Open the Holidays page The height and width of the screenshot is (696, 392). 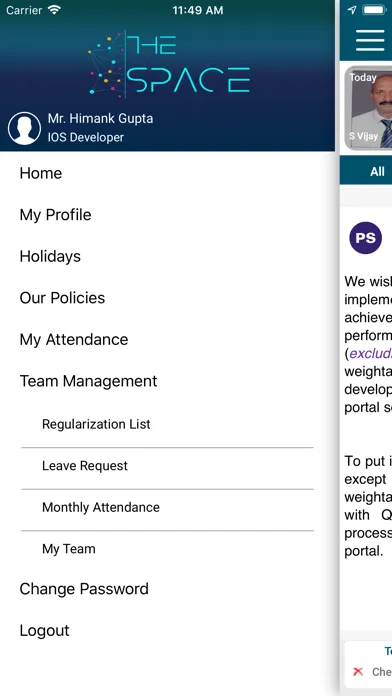[50, 256]
